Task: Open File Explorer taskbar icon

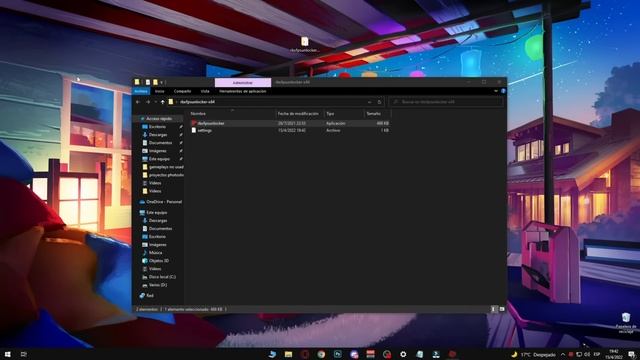Action: point(289,354)
